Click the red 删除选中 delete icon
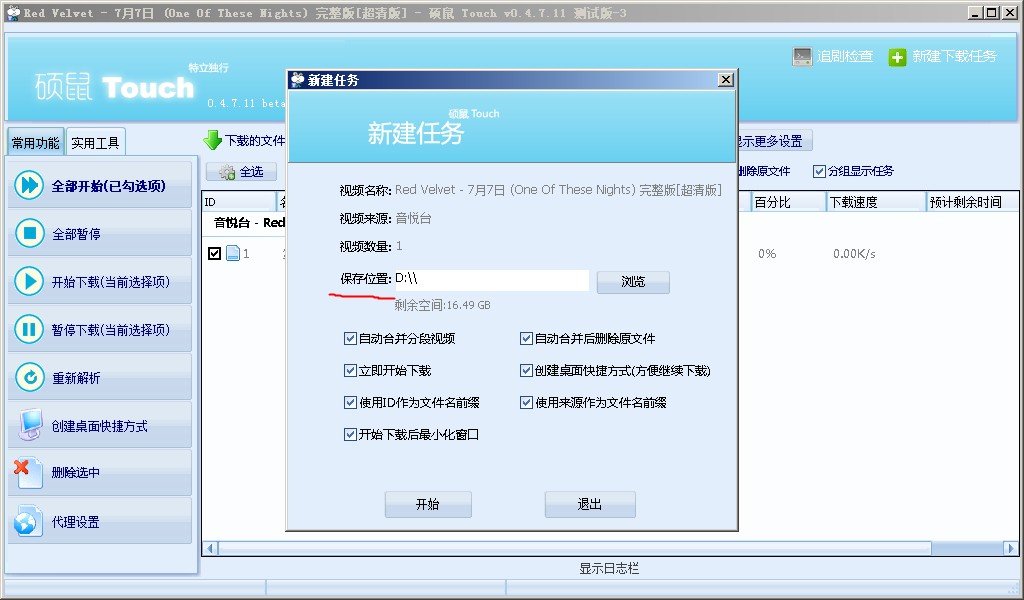The width and height of the screenshot is (1024, 600). 28,472
